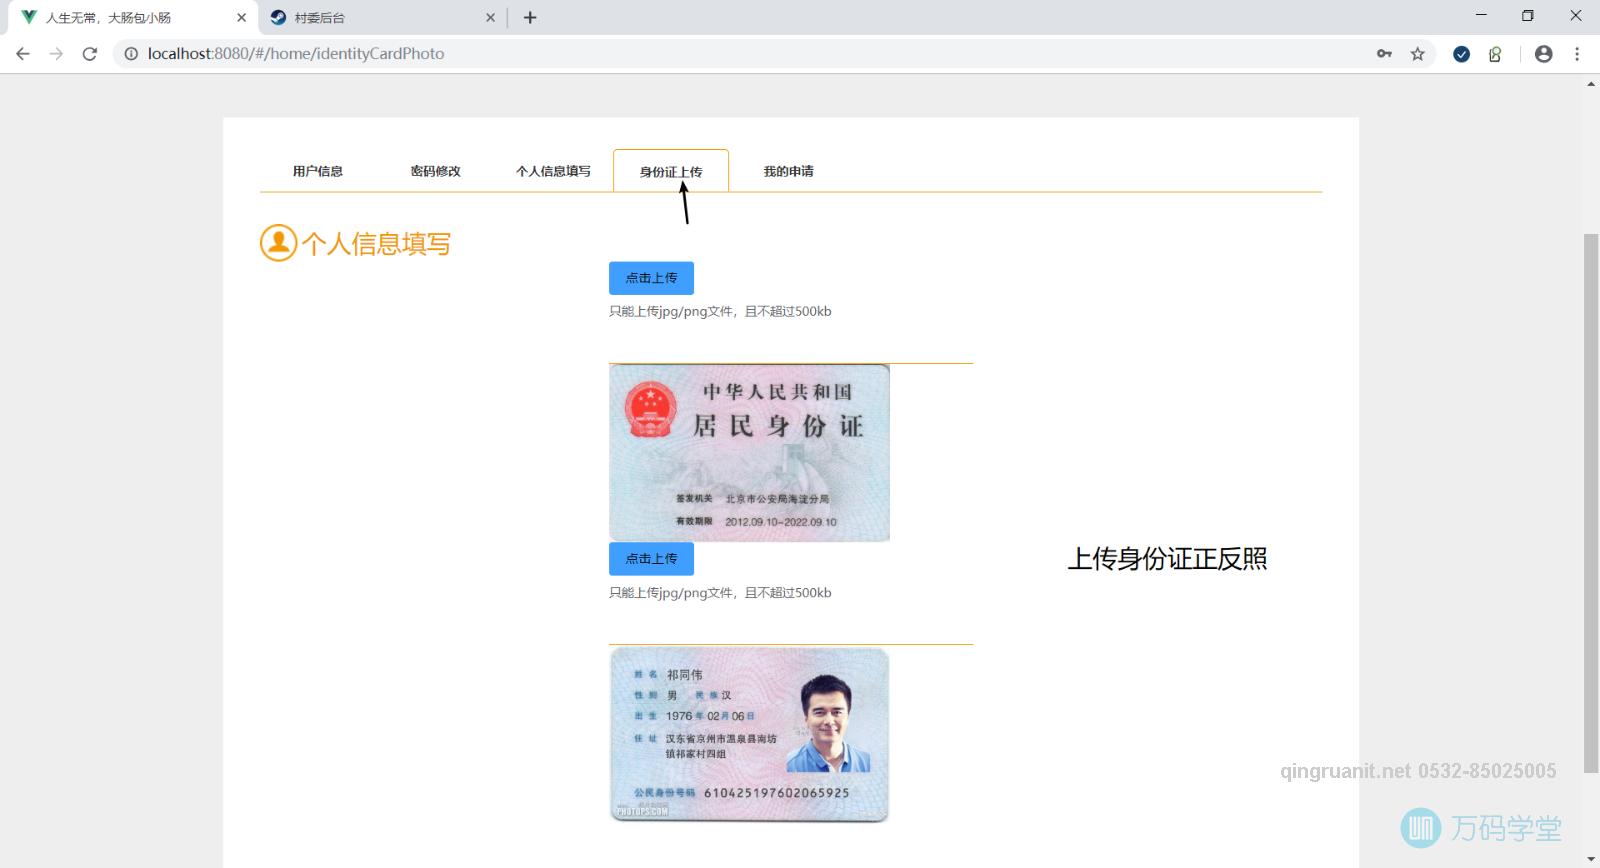Open the 用户信息 tab
This screenshot has width=1600, height=868.
(x=318, y=171)
